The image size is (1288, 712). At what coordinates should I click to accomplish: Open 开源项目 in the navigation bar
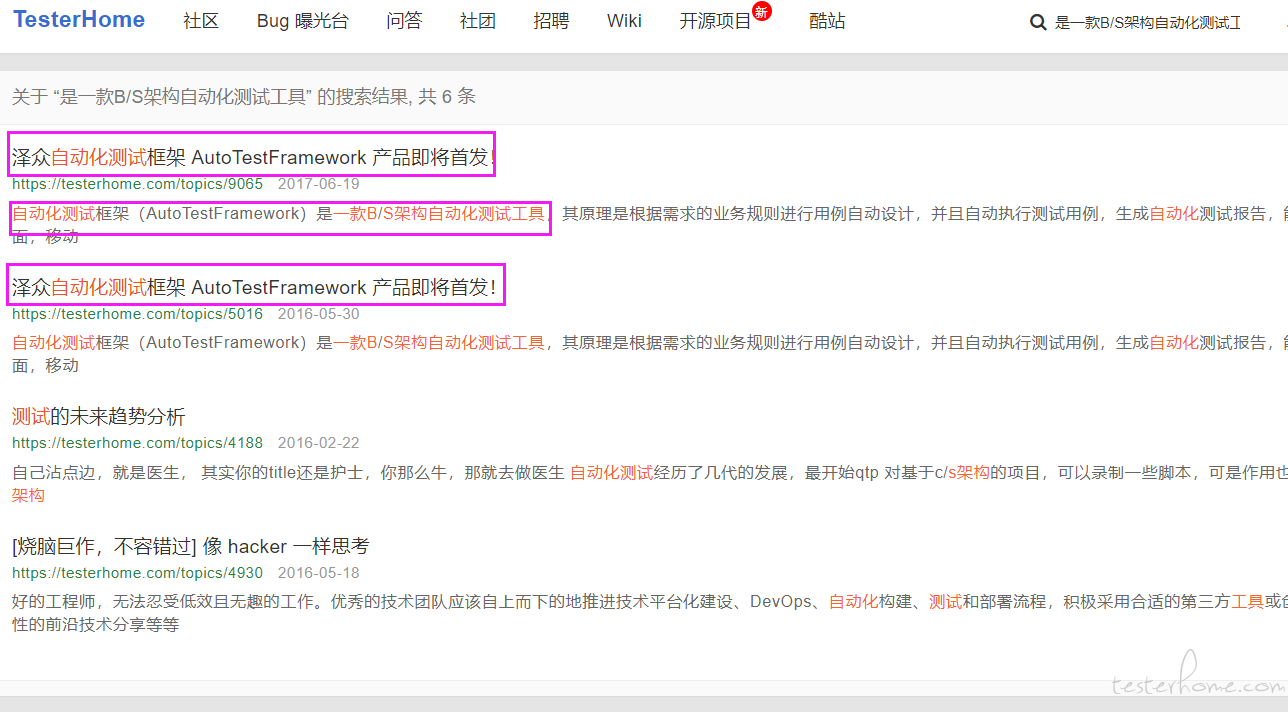point(715,21)
